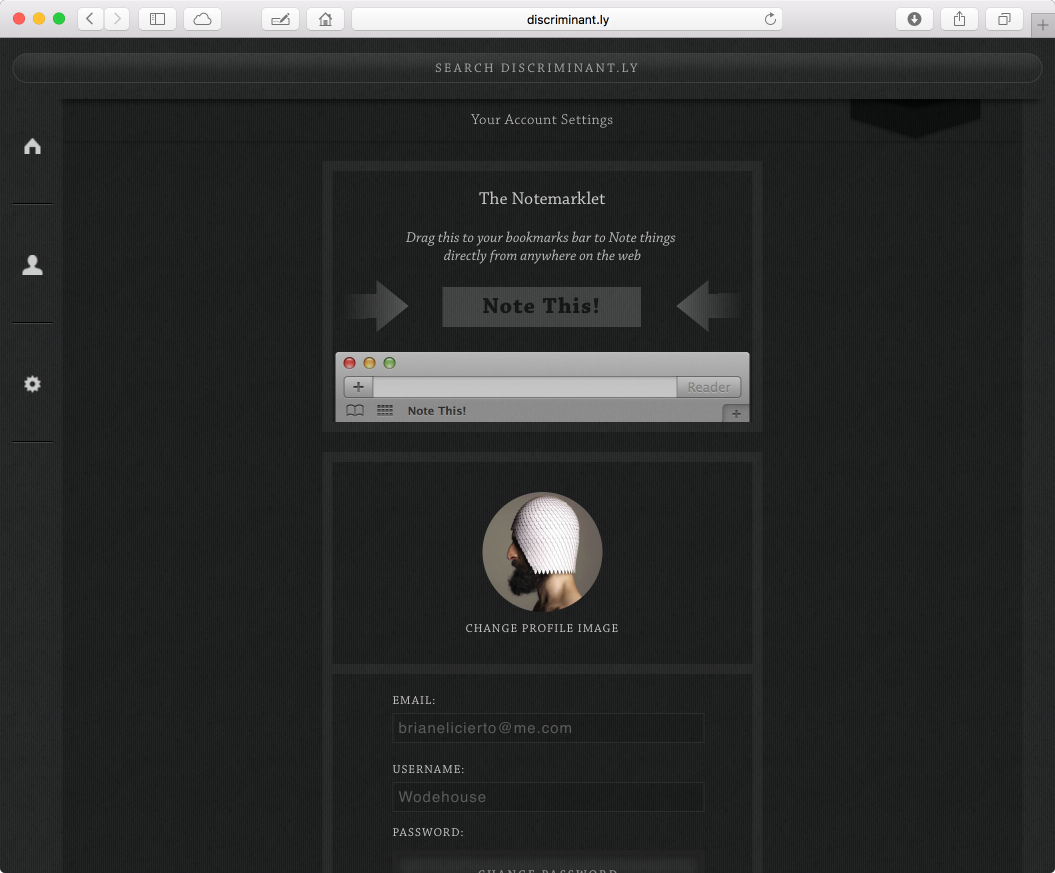Click the Safari home toolbar button
The height and width of the screenshot is (873, 1055).
pos(325,19)
